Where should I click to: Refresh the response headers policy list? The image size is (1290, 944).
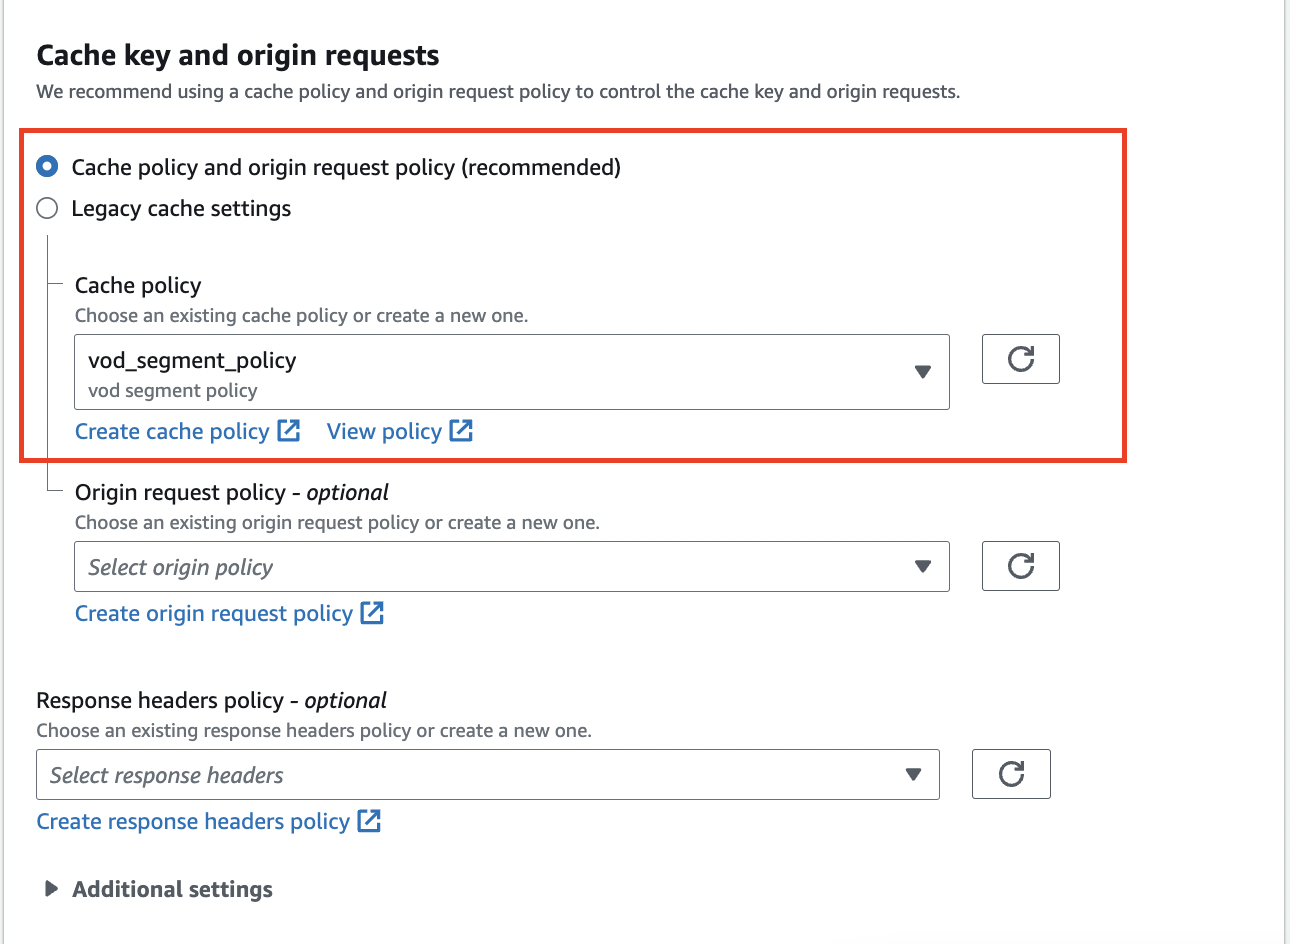pyautogui.click(x=1010, y=774)
